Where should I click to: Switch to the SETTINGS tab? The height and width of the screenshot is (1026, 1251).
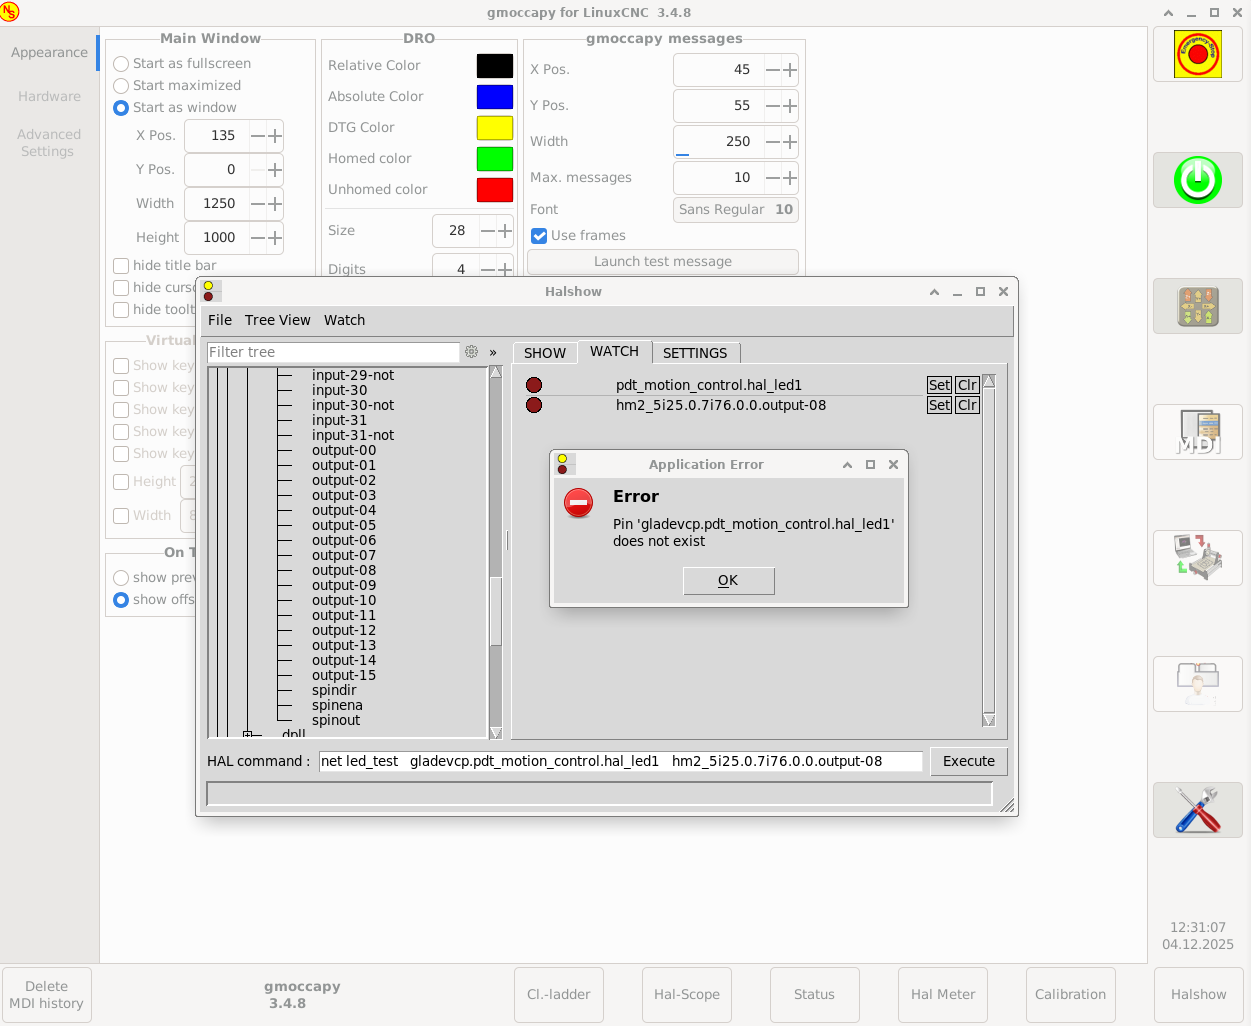pos(695,353)
